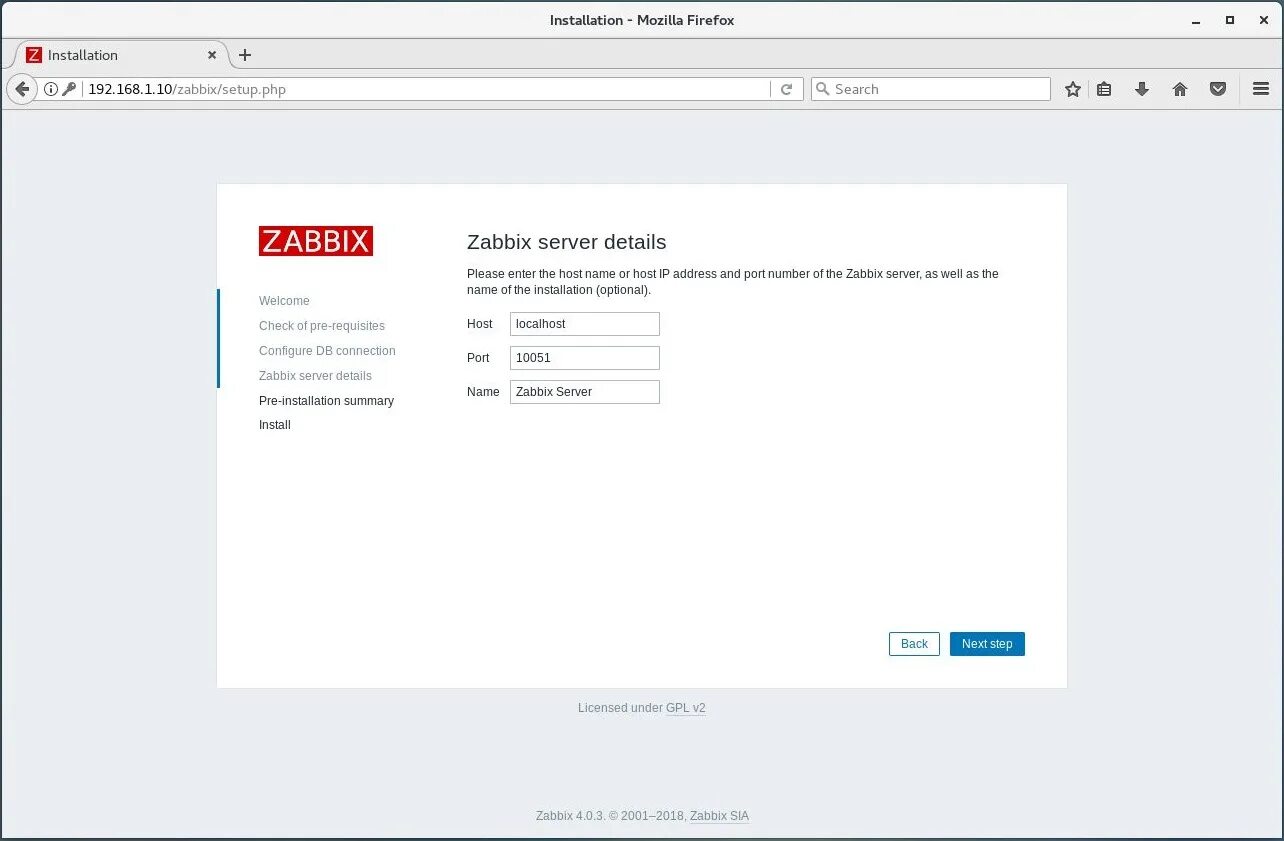The width and height of the screenshot is (1284, 841).
Task: Click the key icon in the address bar
Action: click(x=69, y=89)
